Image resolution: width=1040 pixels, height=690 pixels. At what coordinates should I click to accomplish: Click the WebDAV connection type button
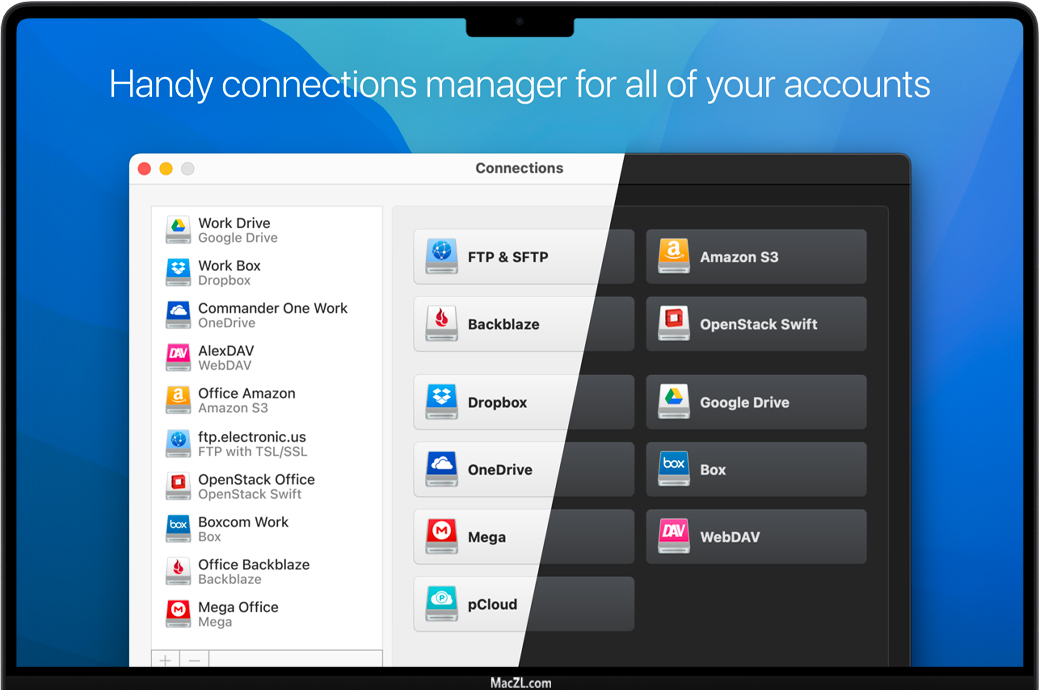point(756,537)
